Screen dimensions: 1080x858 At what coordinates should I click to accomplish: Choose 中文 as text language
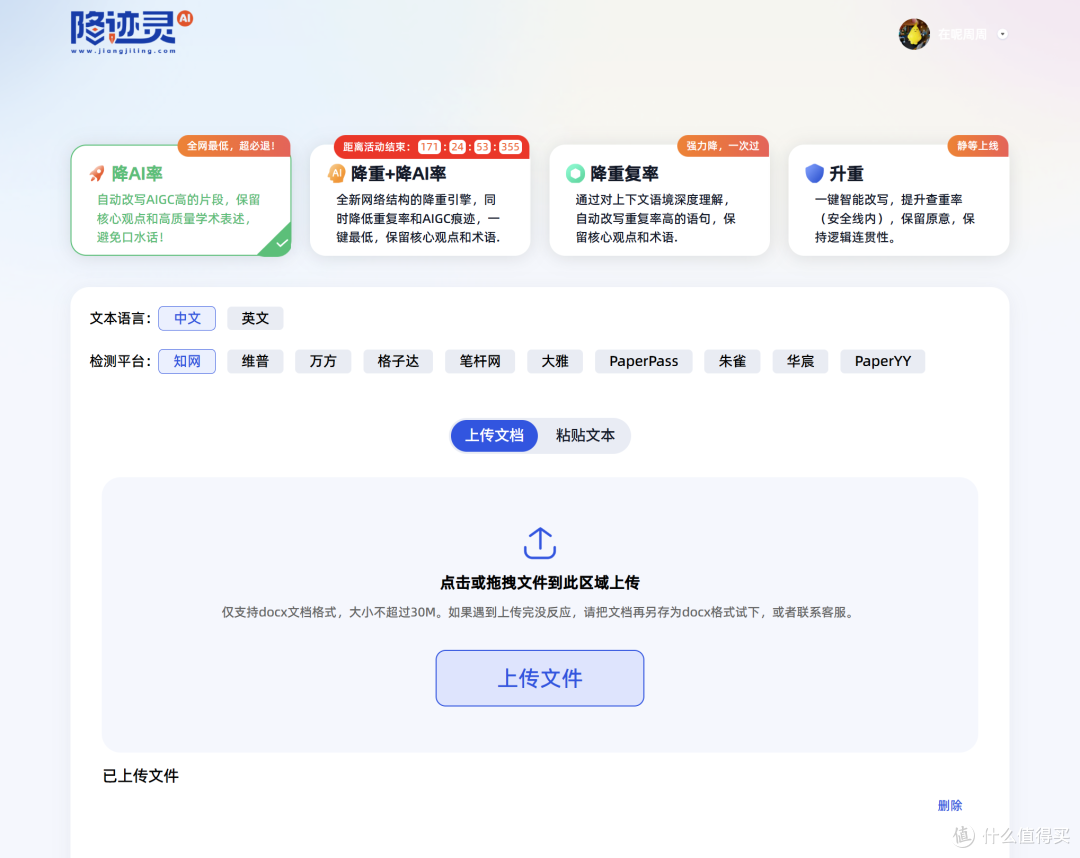[187, 318]
